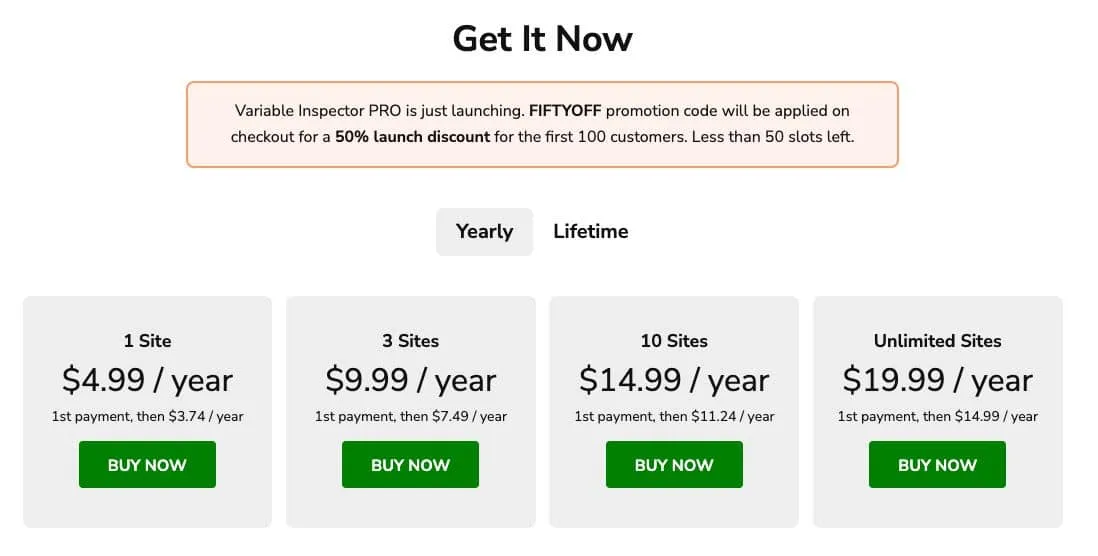Viewport: 1098px width, 556px height.
Task: Click the $14.99 / year large price
Action: tap(674, 380)
